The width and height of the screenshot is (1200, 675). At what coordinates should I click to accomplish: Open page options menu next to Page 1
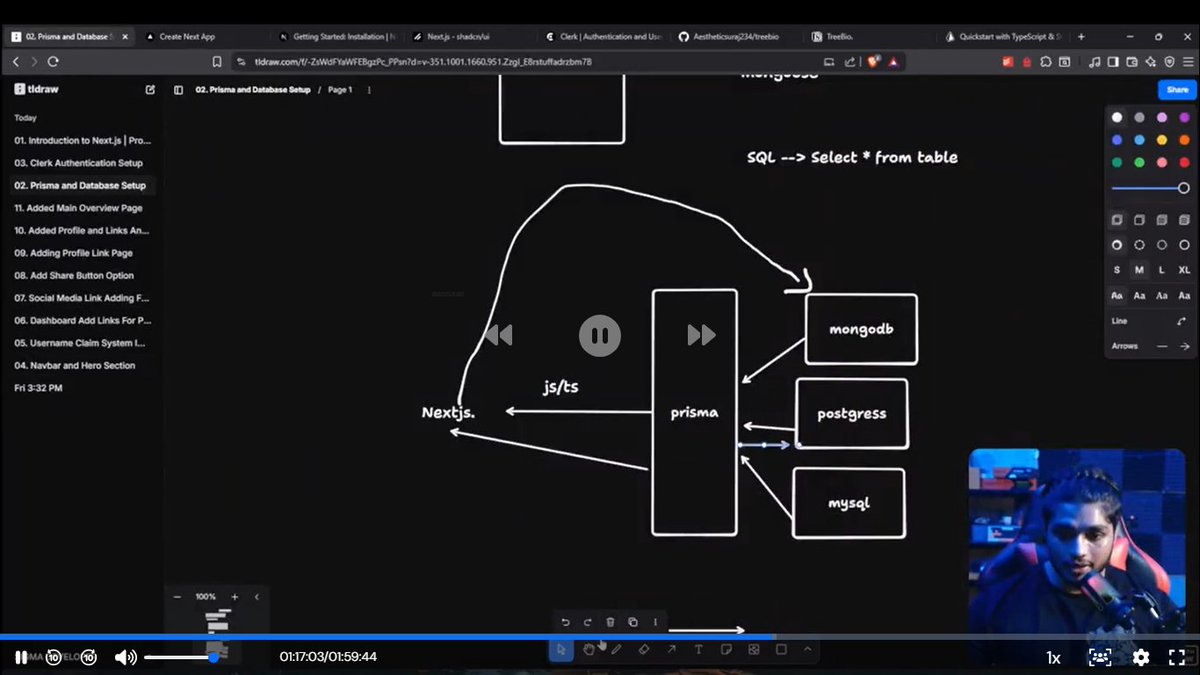pos(369,89)
